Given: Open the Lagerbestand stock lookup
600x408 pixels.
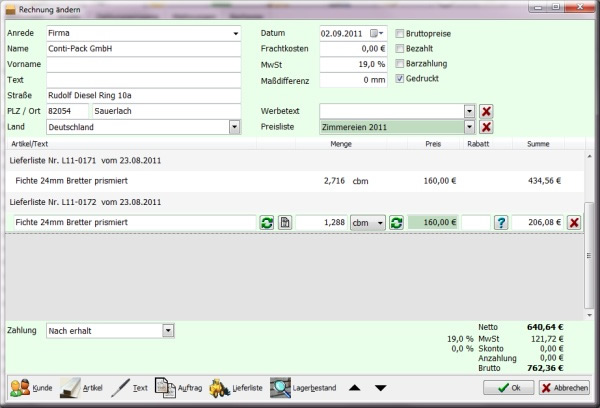Looking at the screenshot, I should click(303, 388).
